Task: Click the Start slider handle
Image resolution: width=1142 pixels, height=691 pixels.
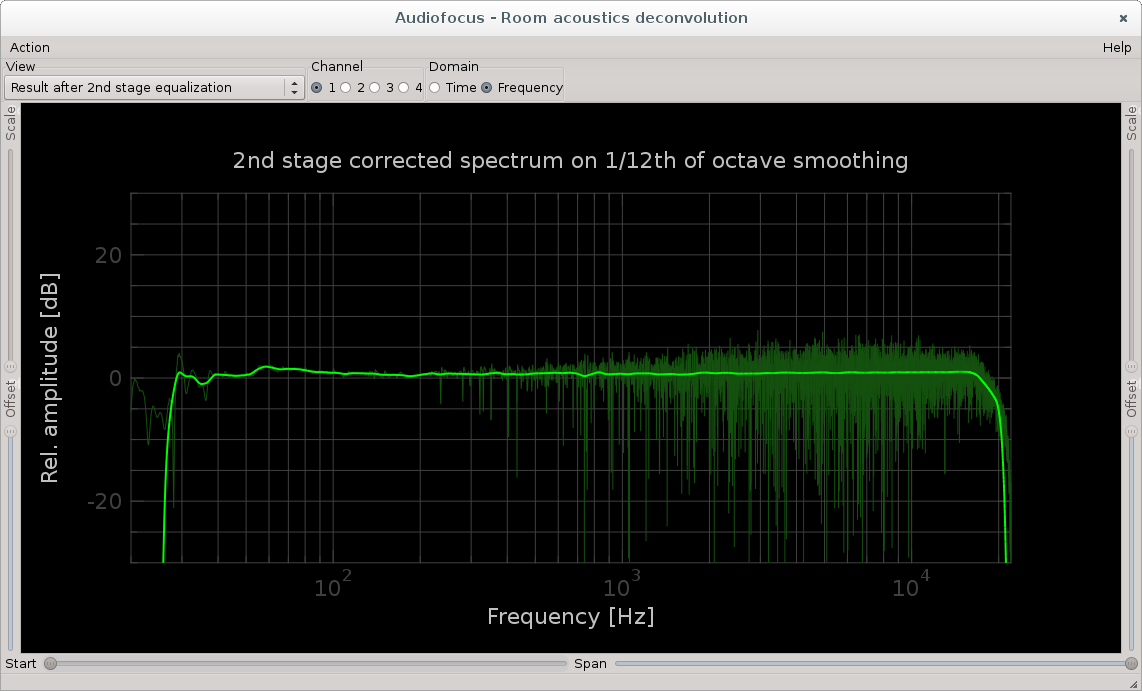Action: point(50,663)
